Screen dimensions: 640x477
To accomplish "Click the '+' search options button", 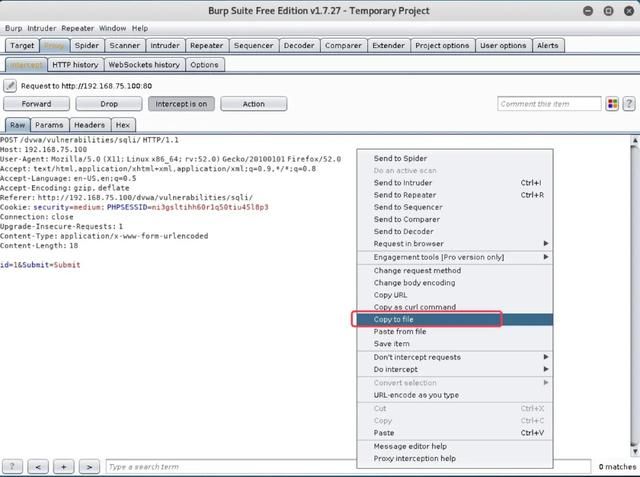I will coord(64,466).
